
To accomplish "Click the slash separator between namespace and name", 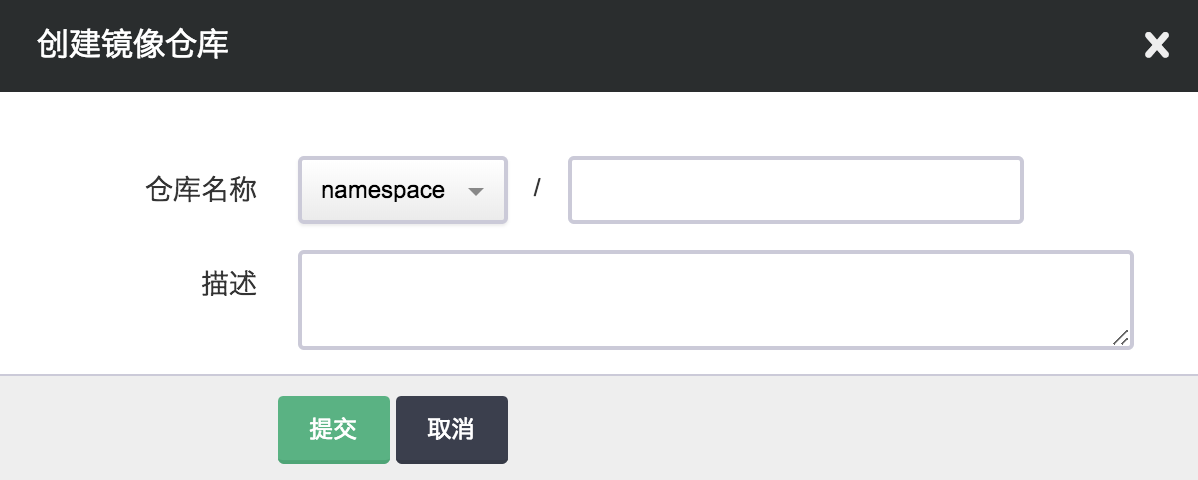I will click(537, 188).
